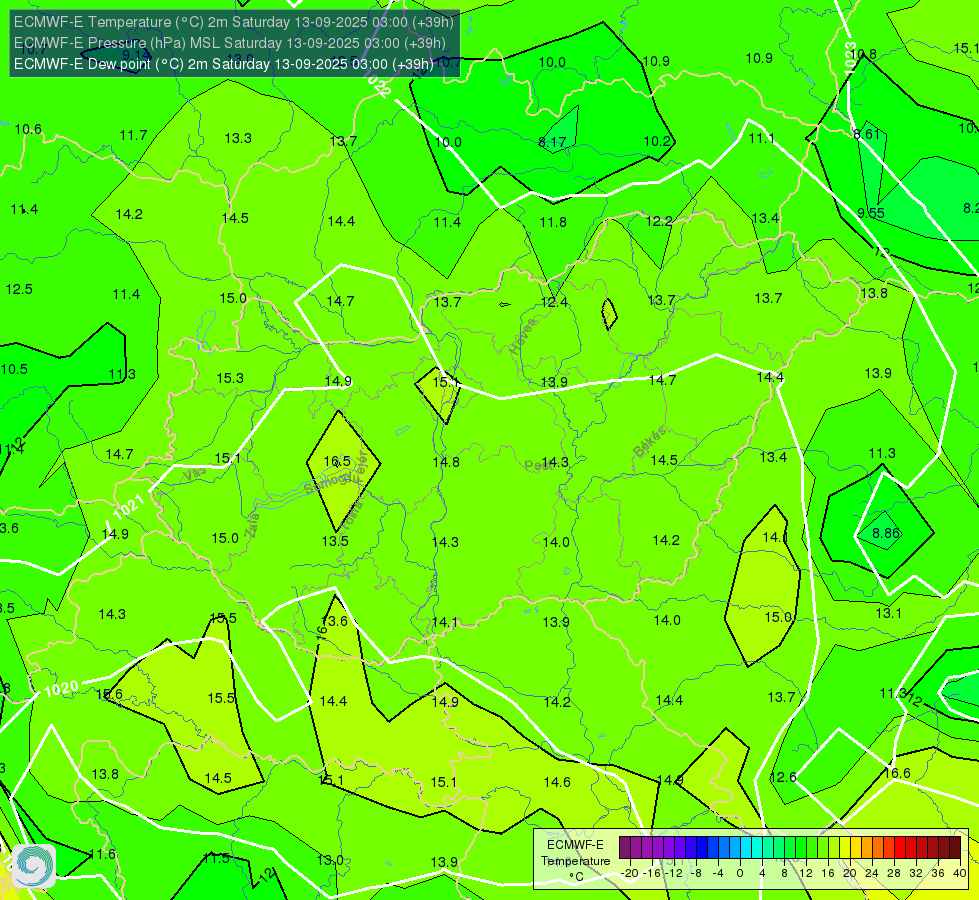Click the 8.86 temperature value
The width and height of the screenshot is (979, 900).
coord(885,533)
